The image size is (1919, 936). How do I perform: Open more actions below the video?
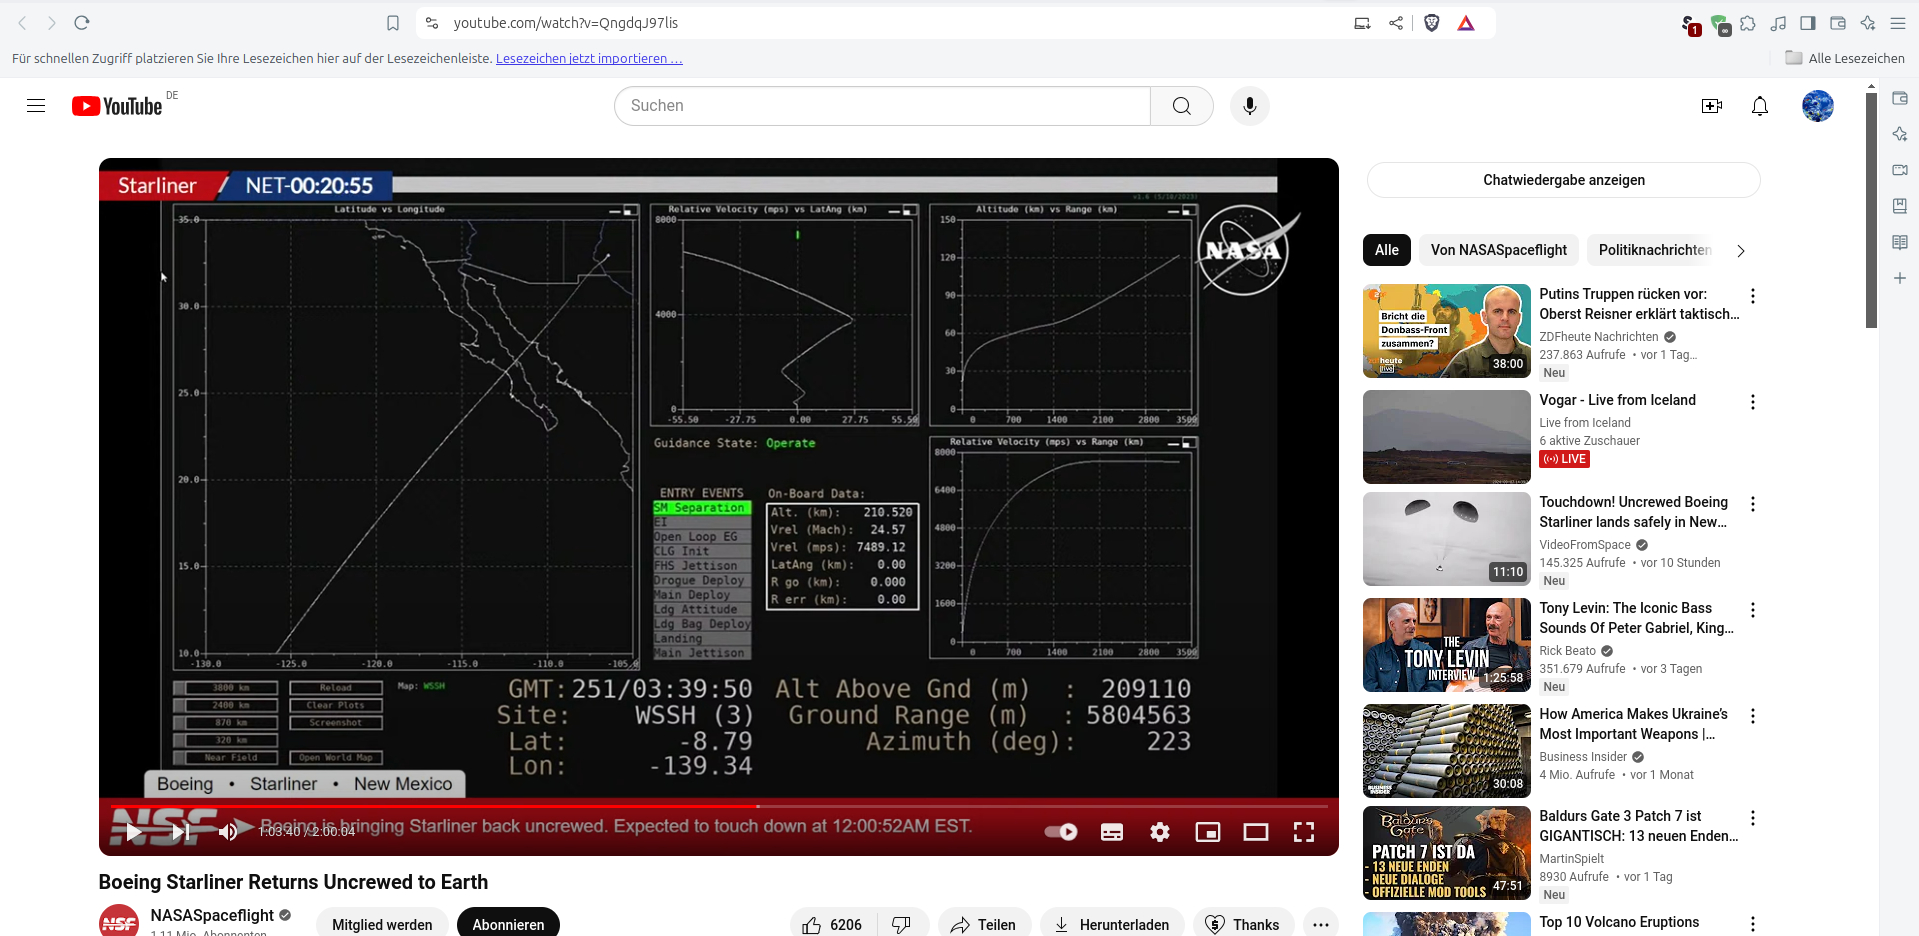(x=1321, y=925)
